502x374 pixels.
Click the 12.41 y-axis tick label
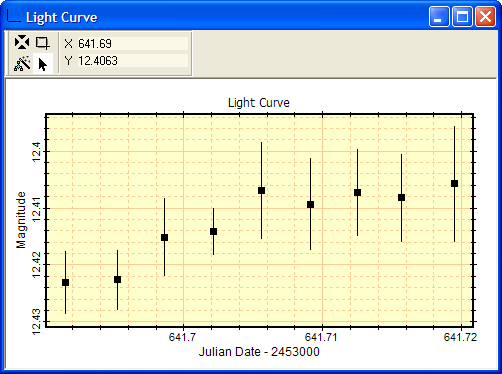coord(36,209)
